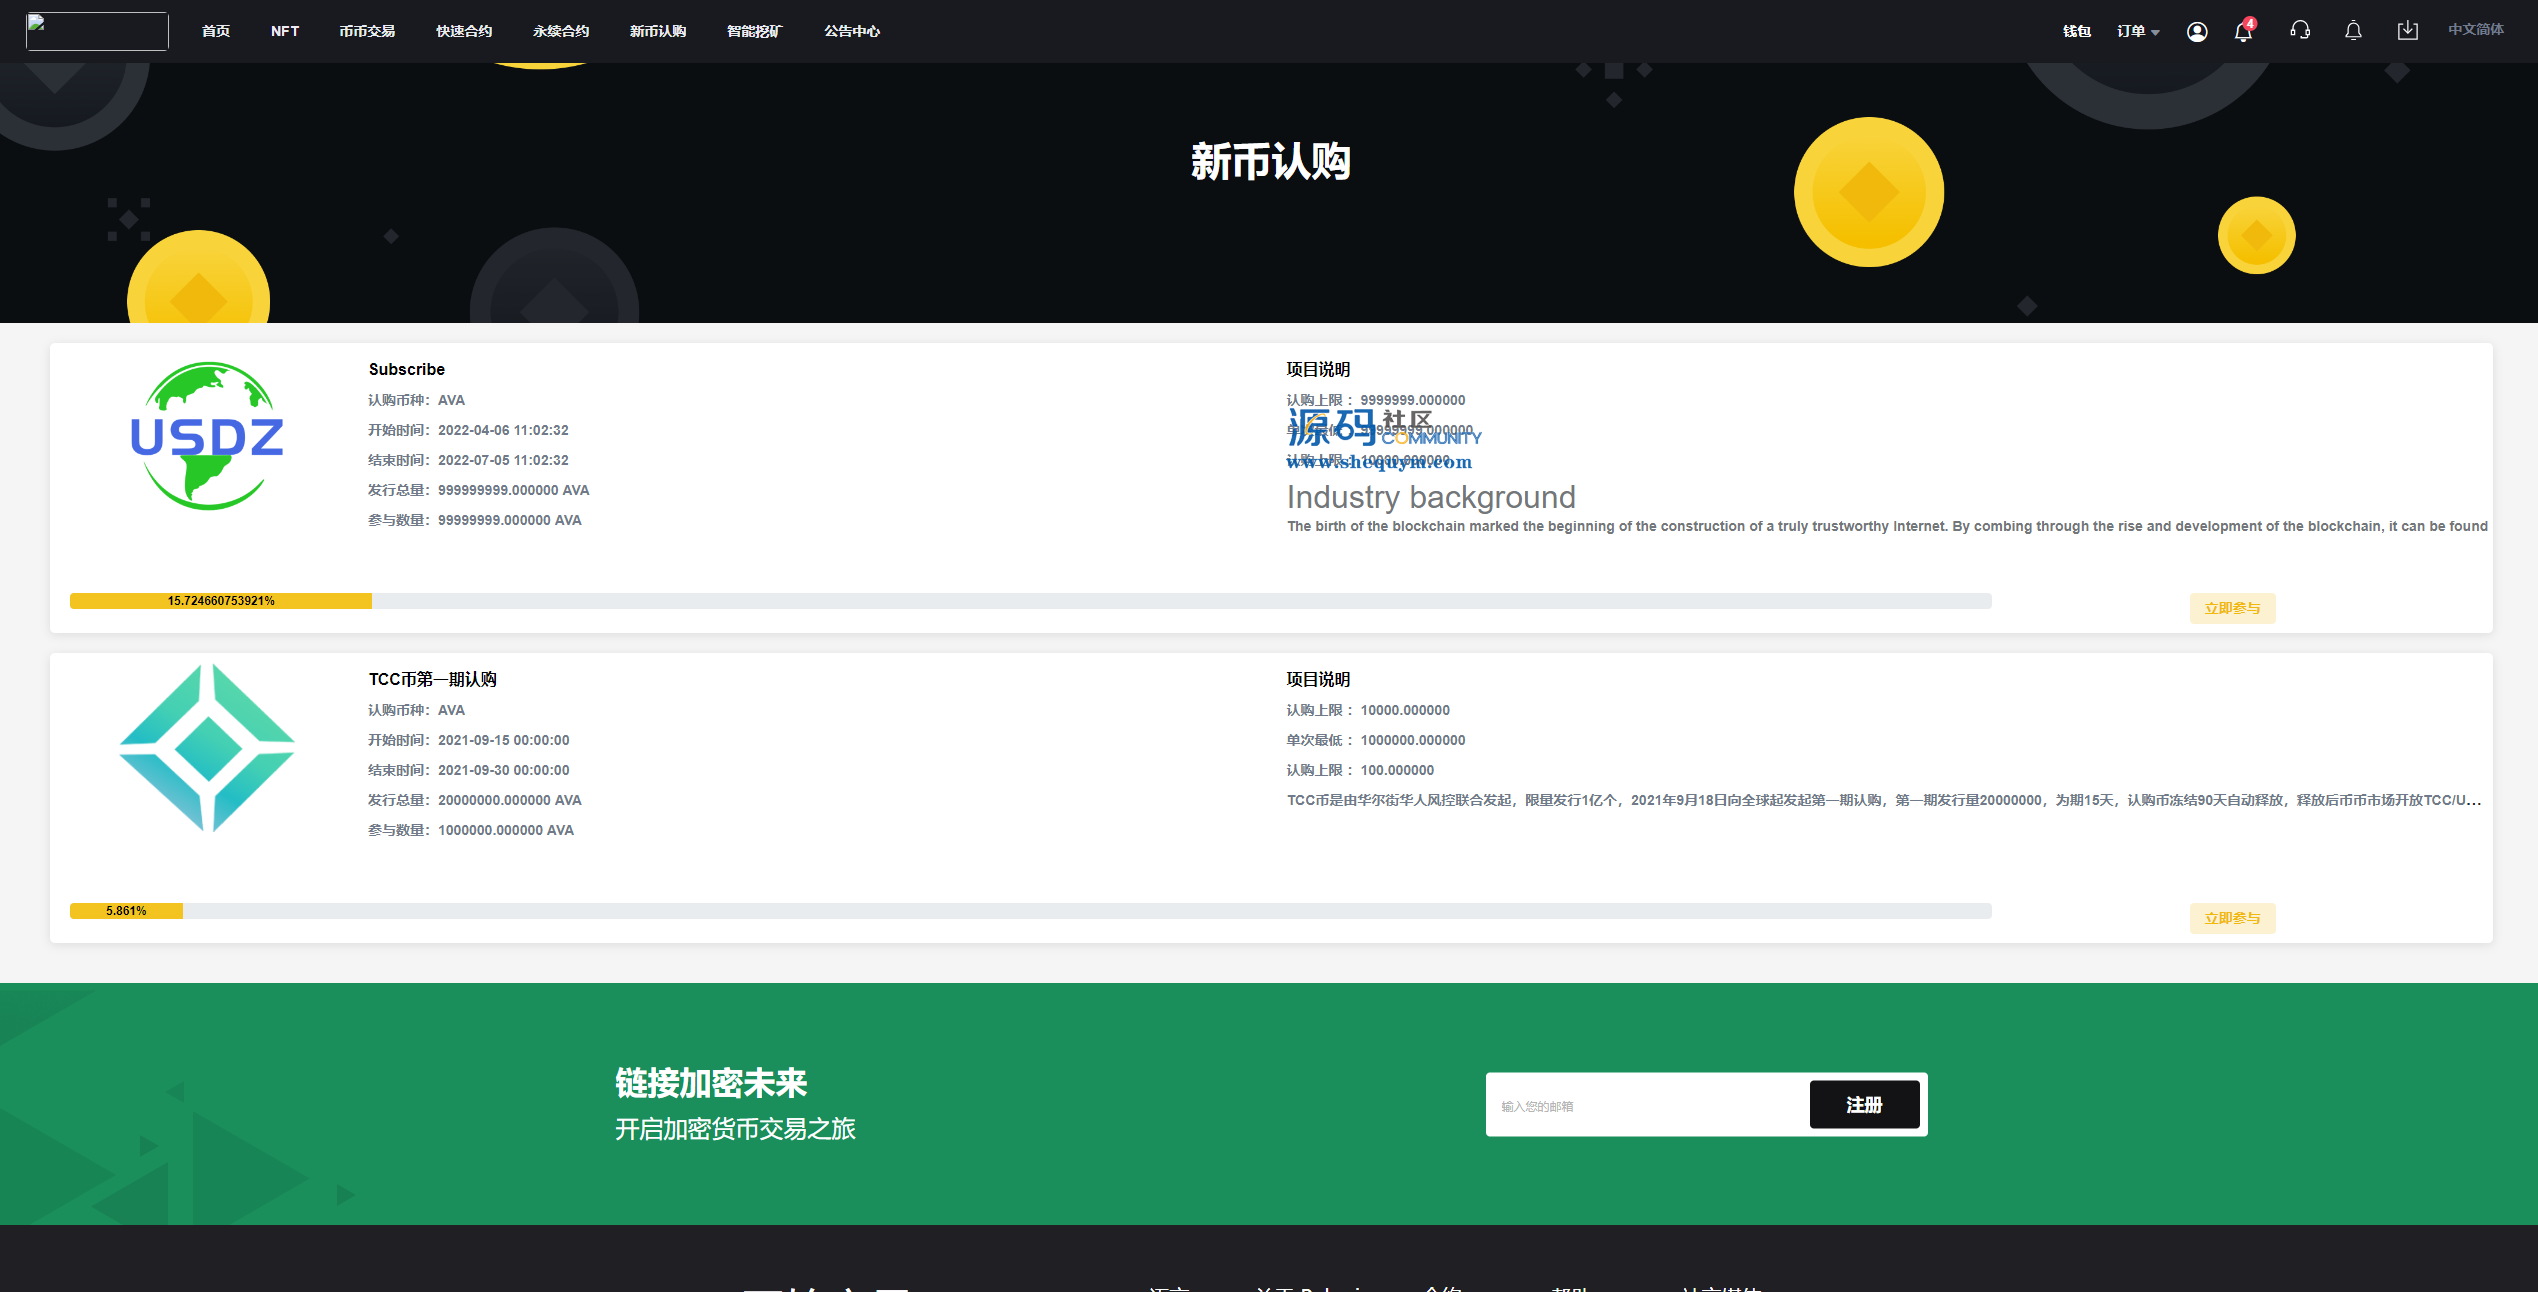Click start time 2022-04-06 11:02:32

(503, 430)
